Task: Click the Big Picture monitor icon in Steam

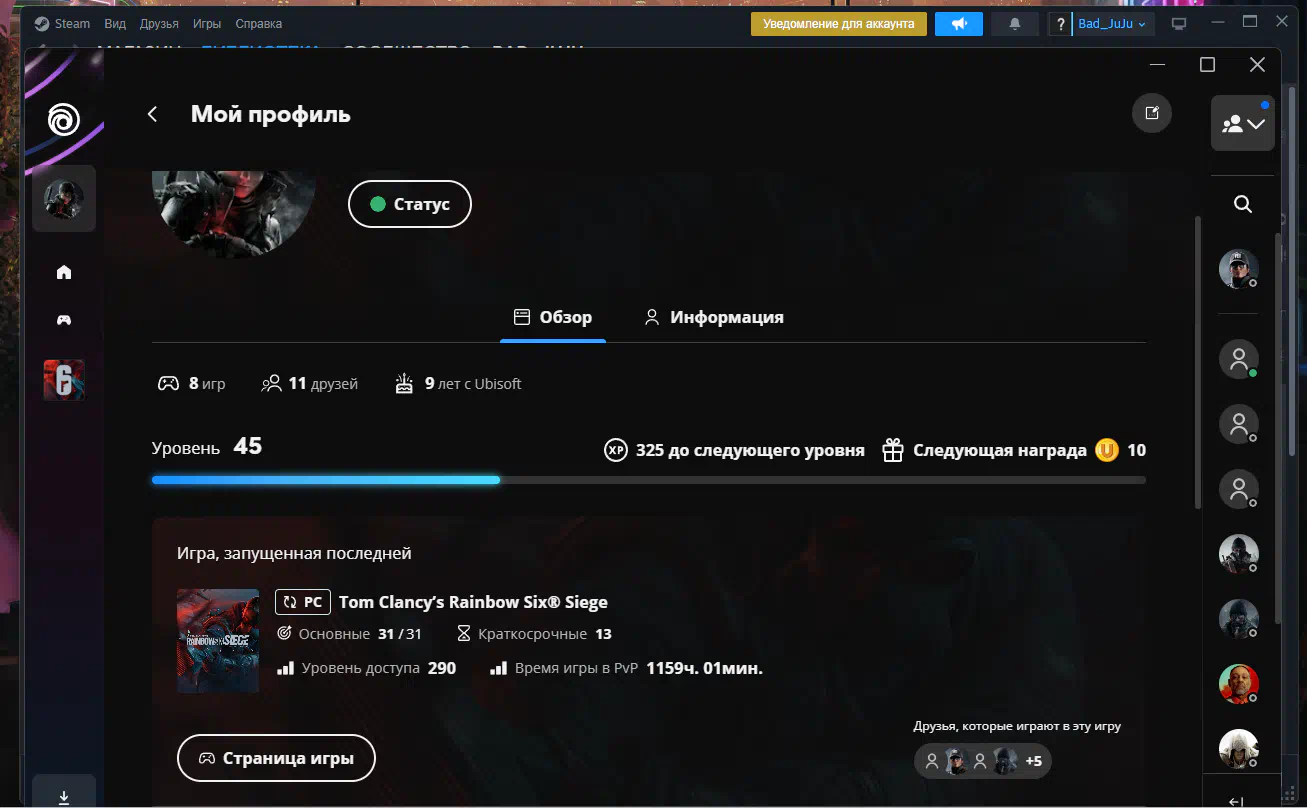Action: tap(1178, 24)
